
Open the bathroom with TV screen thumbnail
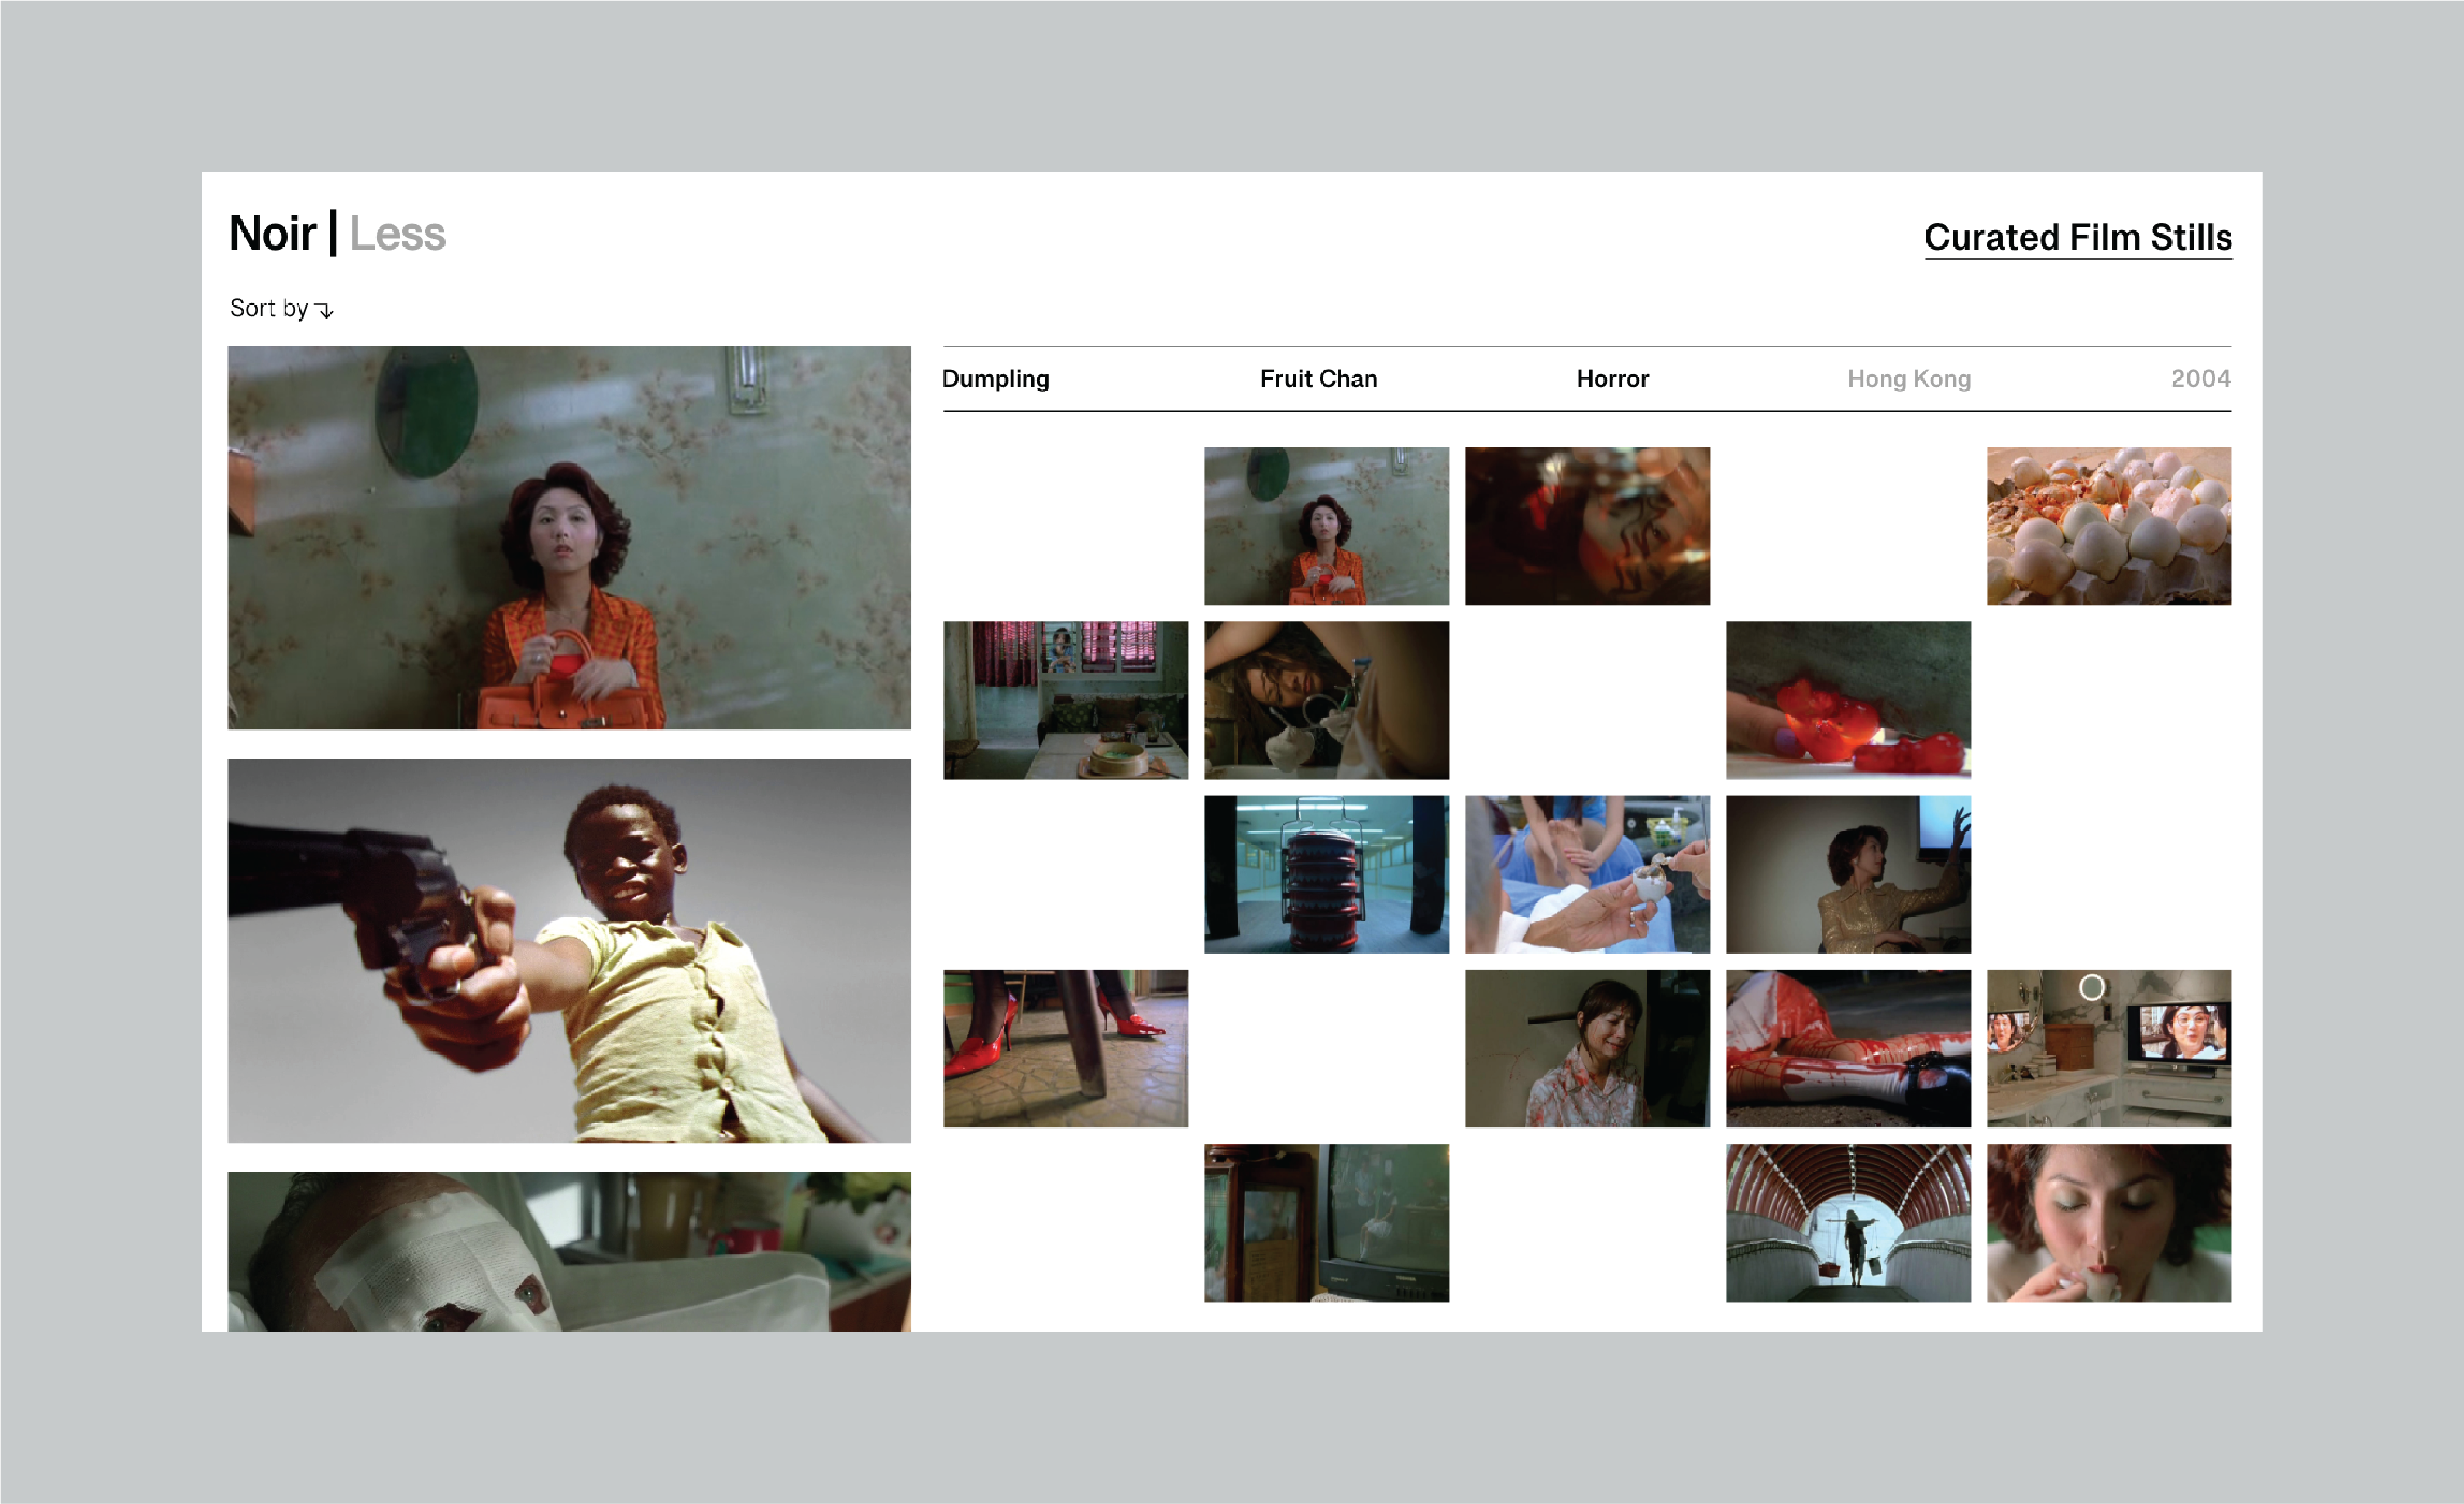tap(2109, 1049)
